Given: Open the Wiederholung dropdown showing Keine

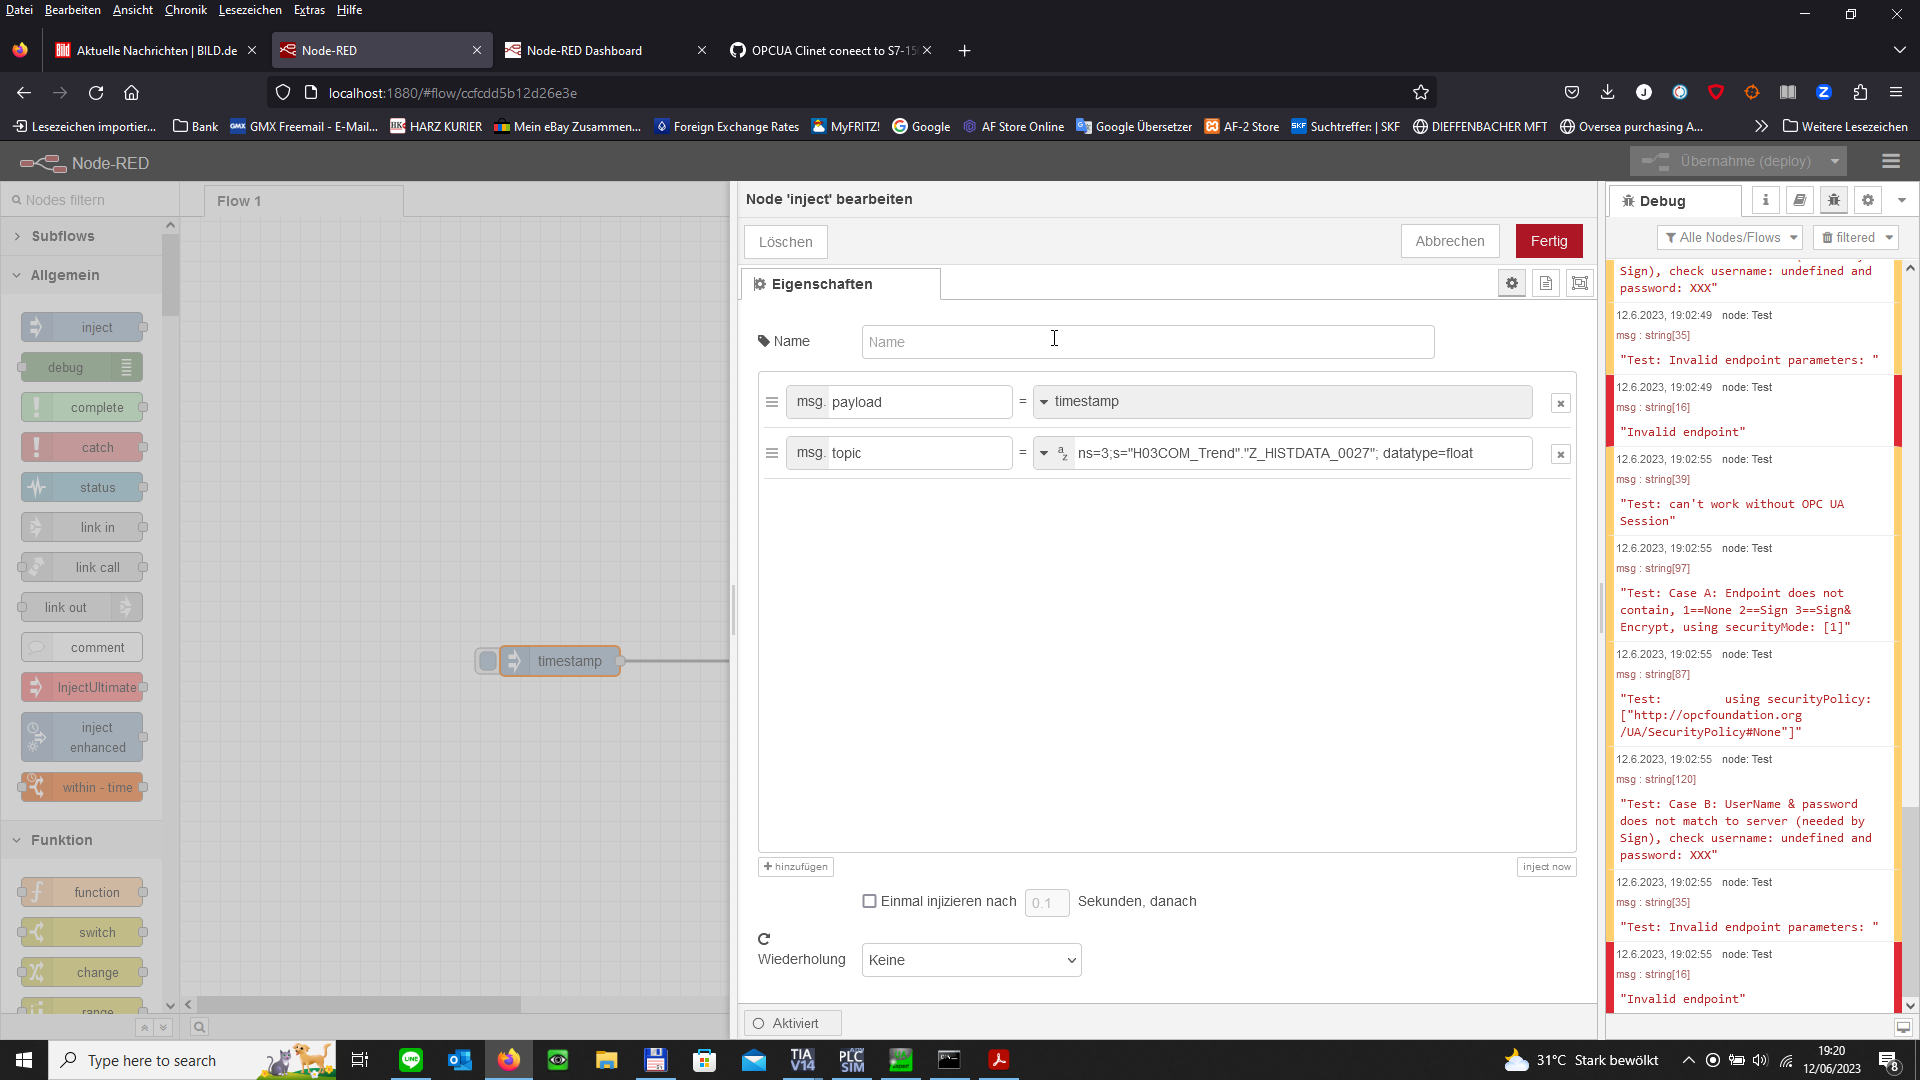Looking at the screenshot, I should point(970,959).
